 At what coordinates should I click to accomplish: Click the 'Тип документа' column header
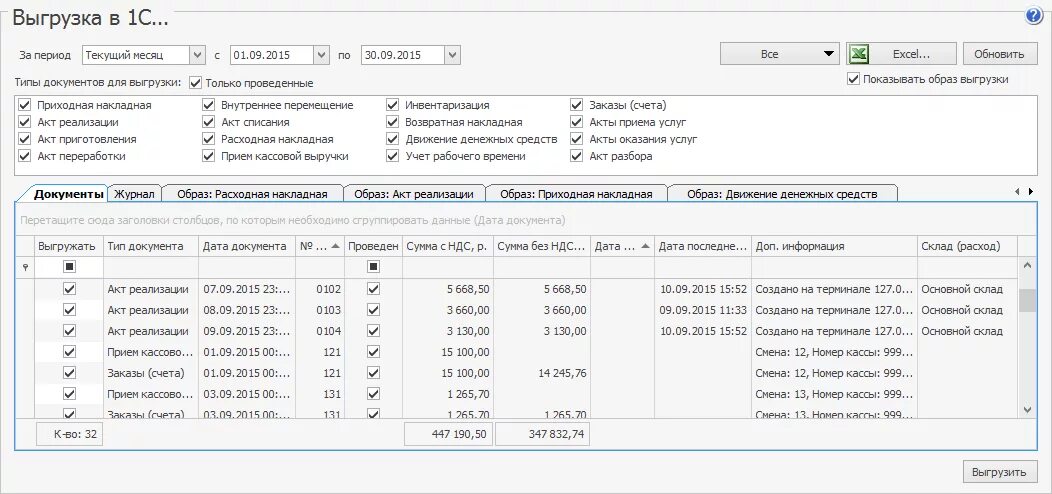(150, 246)
